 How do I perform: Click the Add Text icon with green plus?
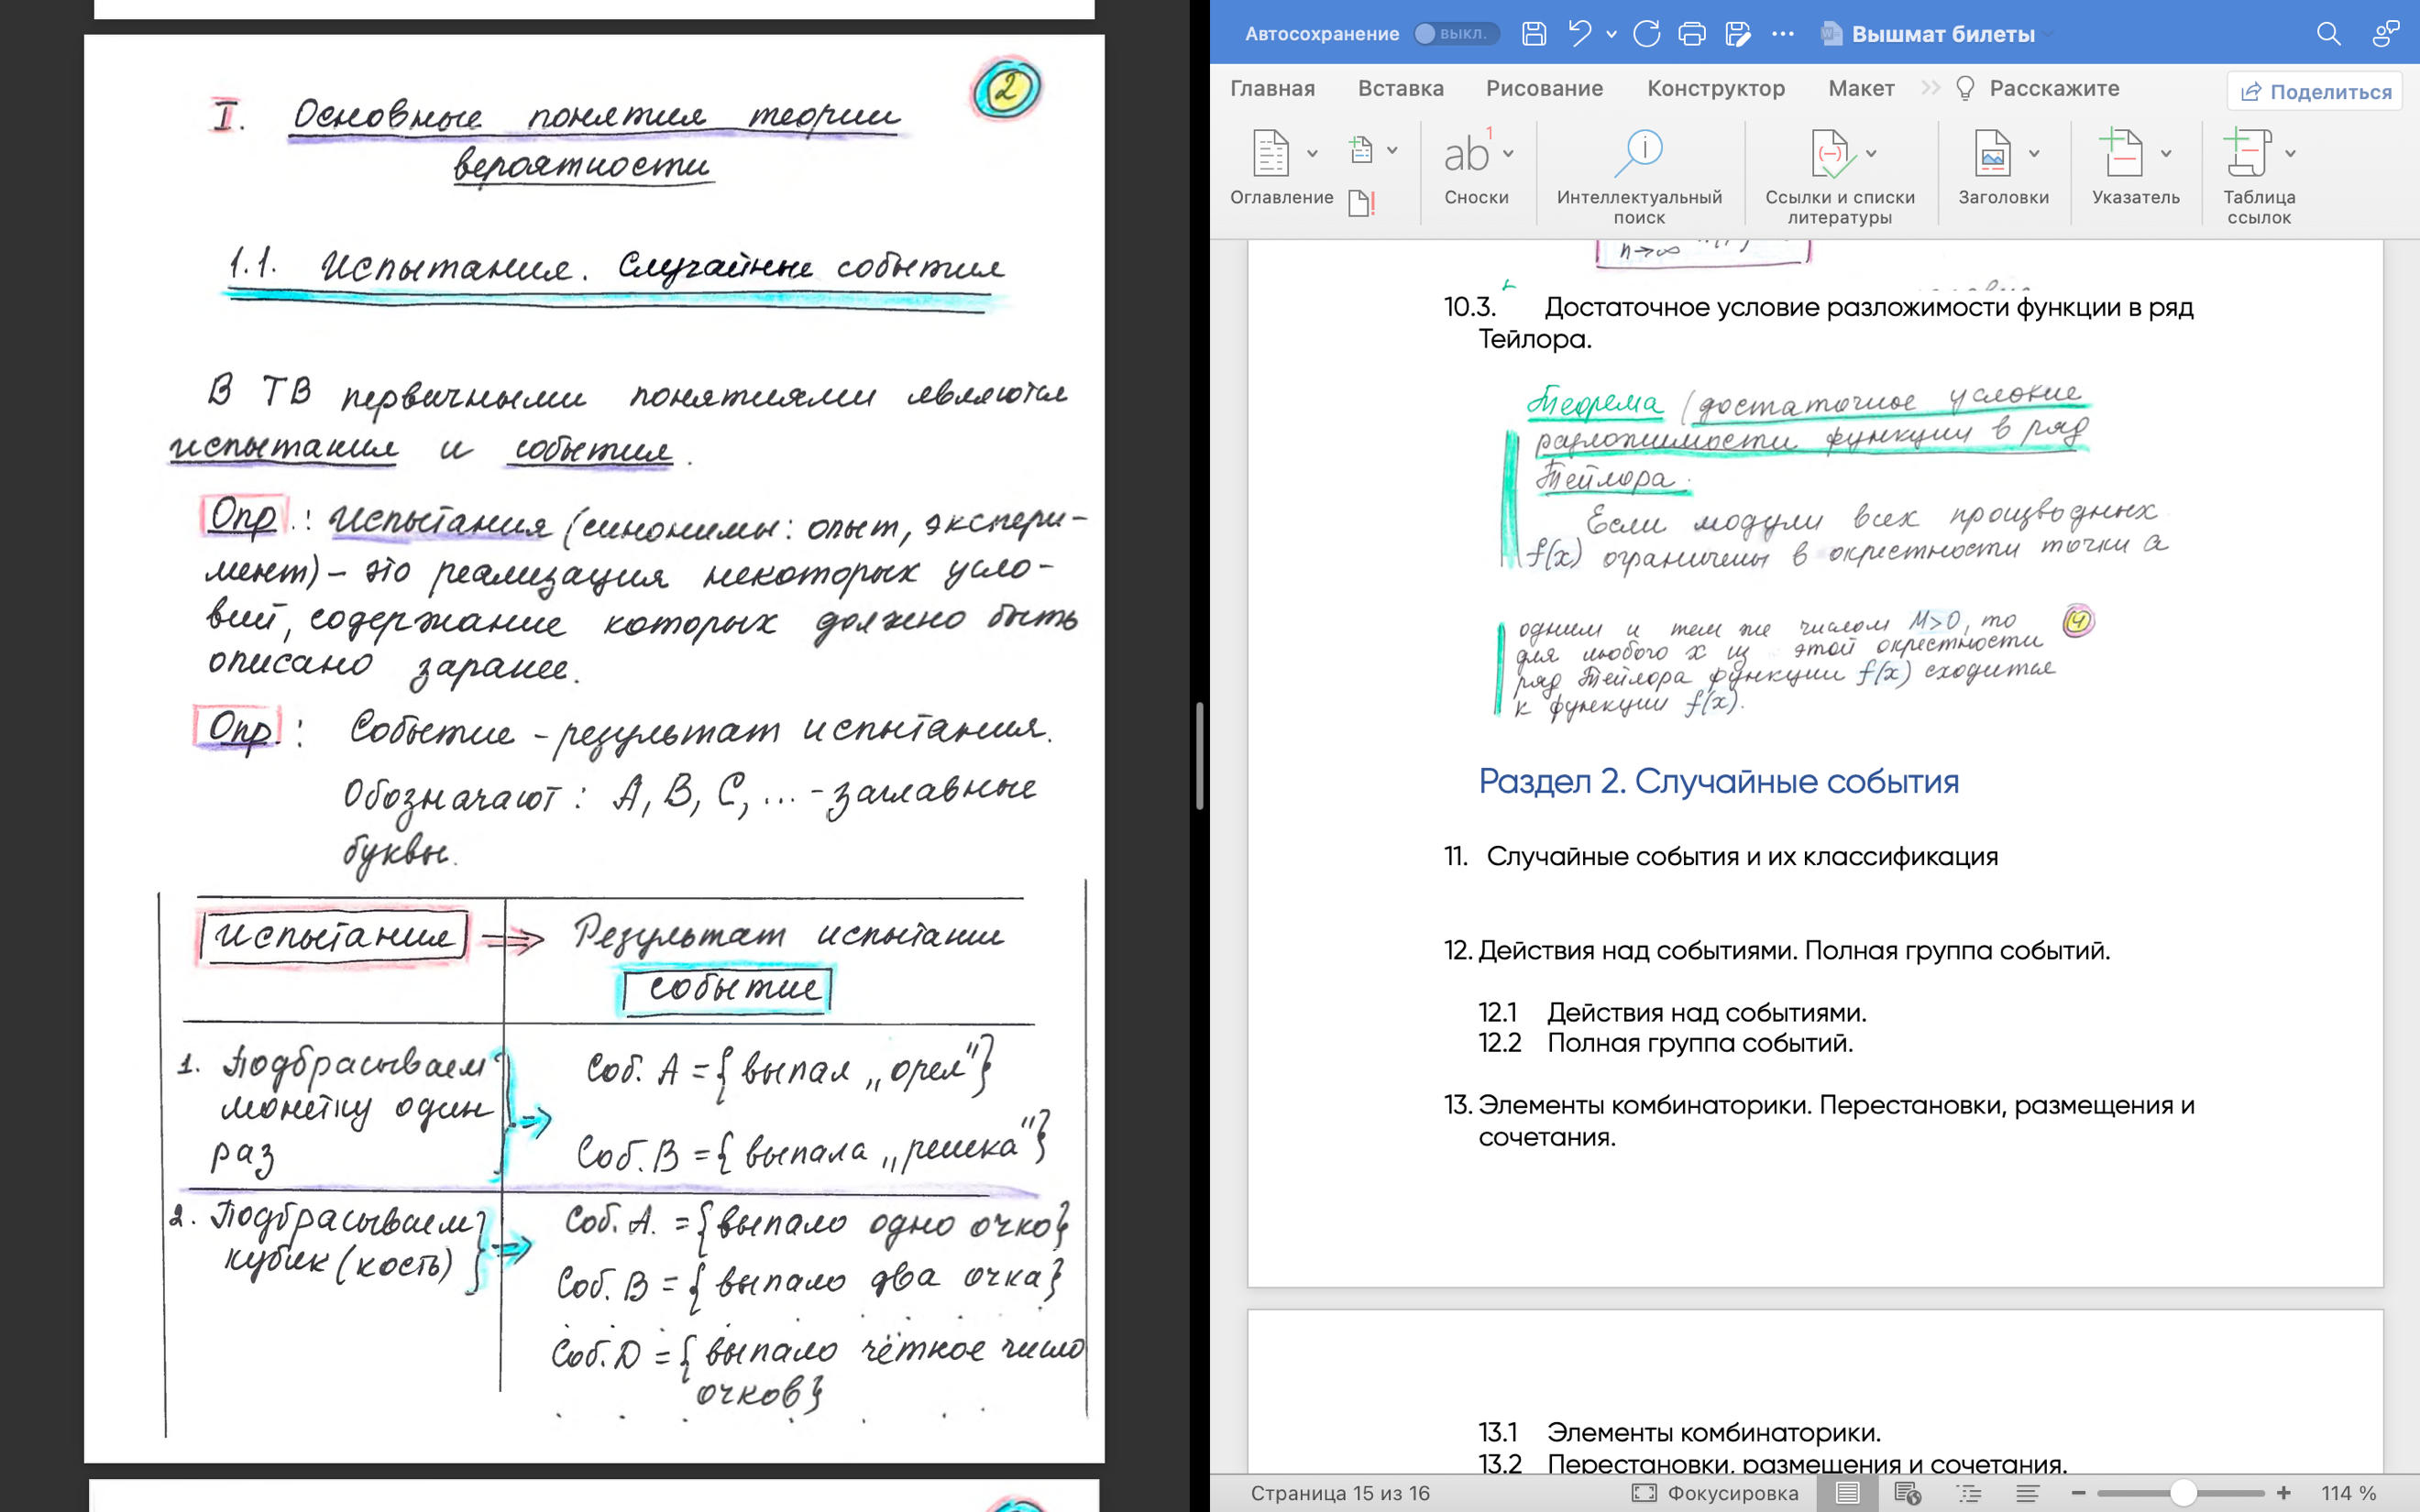1360,149
